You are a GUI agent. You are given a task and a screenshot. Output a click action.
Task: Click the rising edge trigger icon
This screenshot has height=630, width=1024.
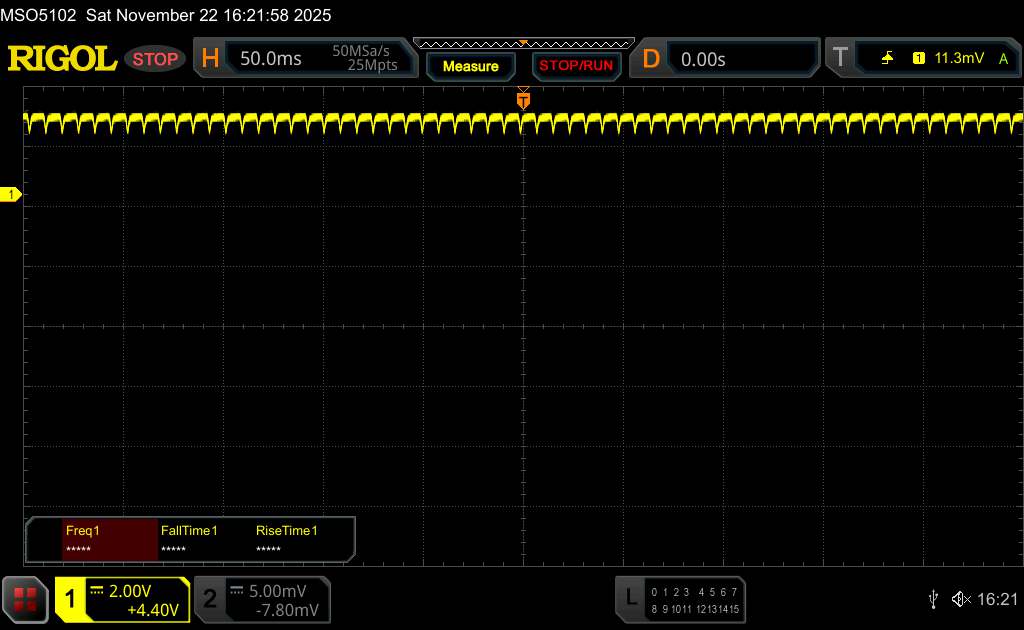(887, 59)
